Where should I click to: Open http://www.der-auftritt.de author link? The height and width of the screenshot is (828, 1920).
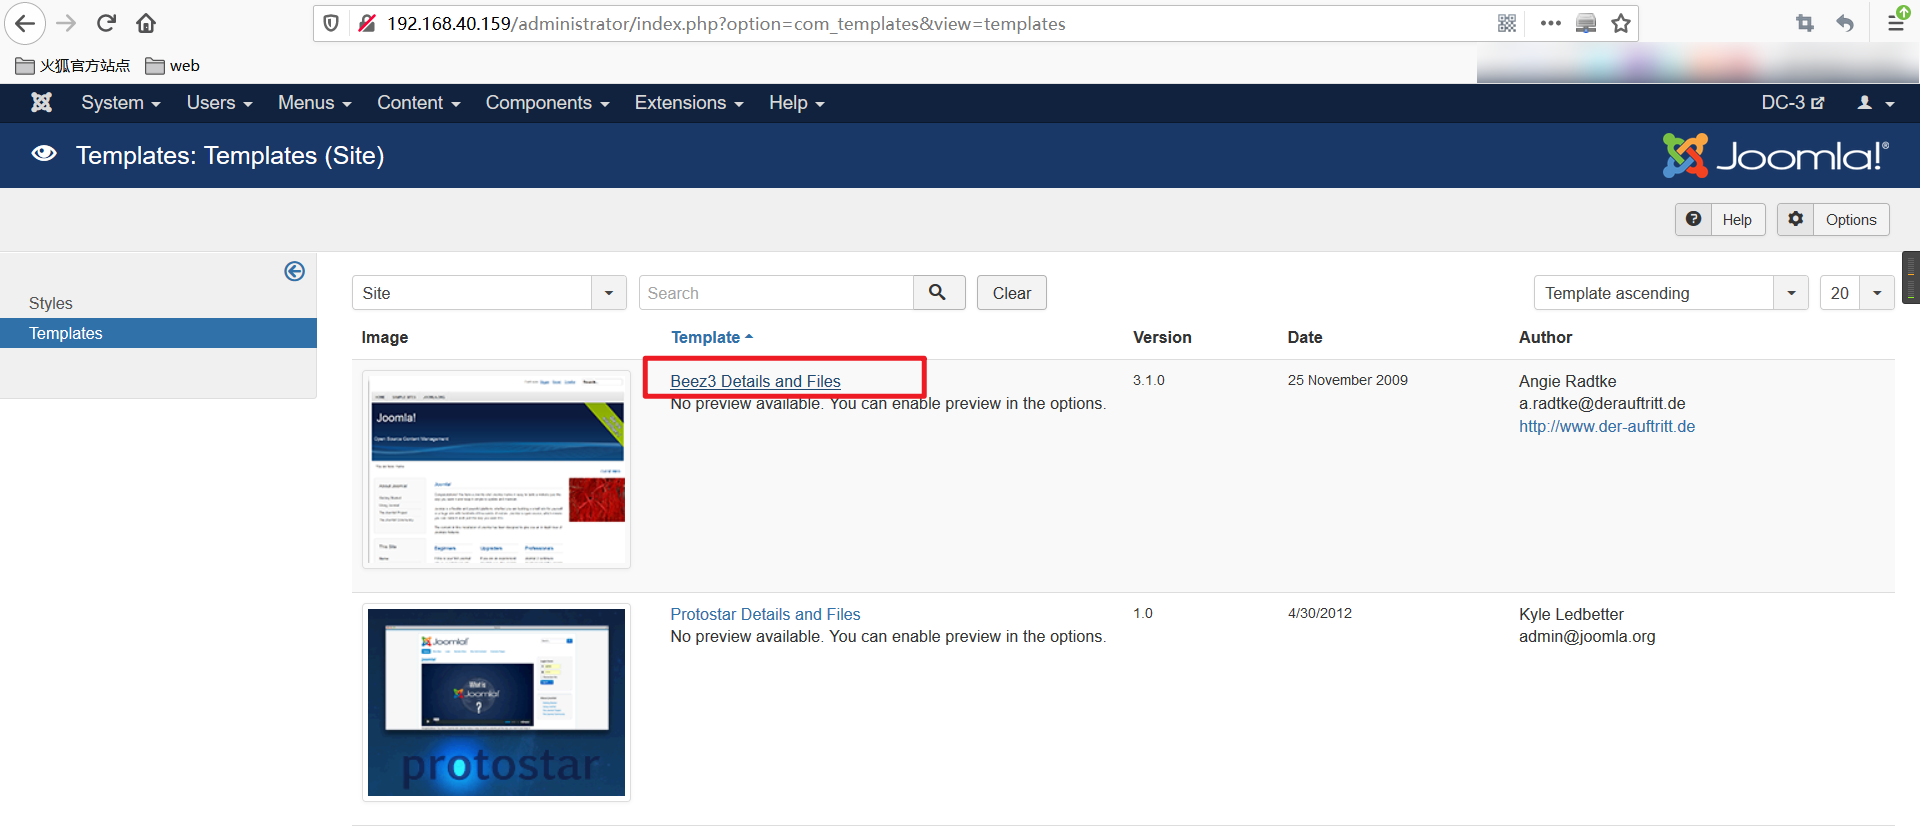click(x=1607, y=426)
